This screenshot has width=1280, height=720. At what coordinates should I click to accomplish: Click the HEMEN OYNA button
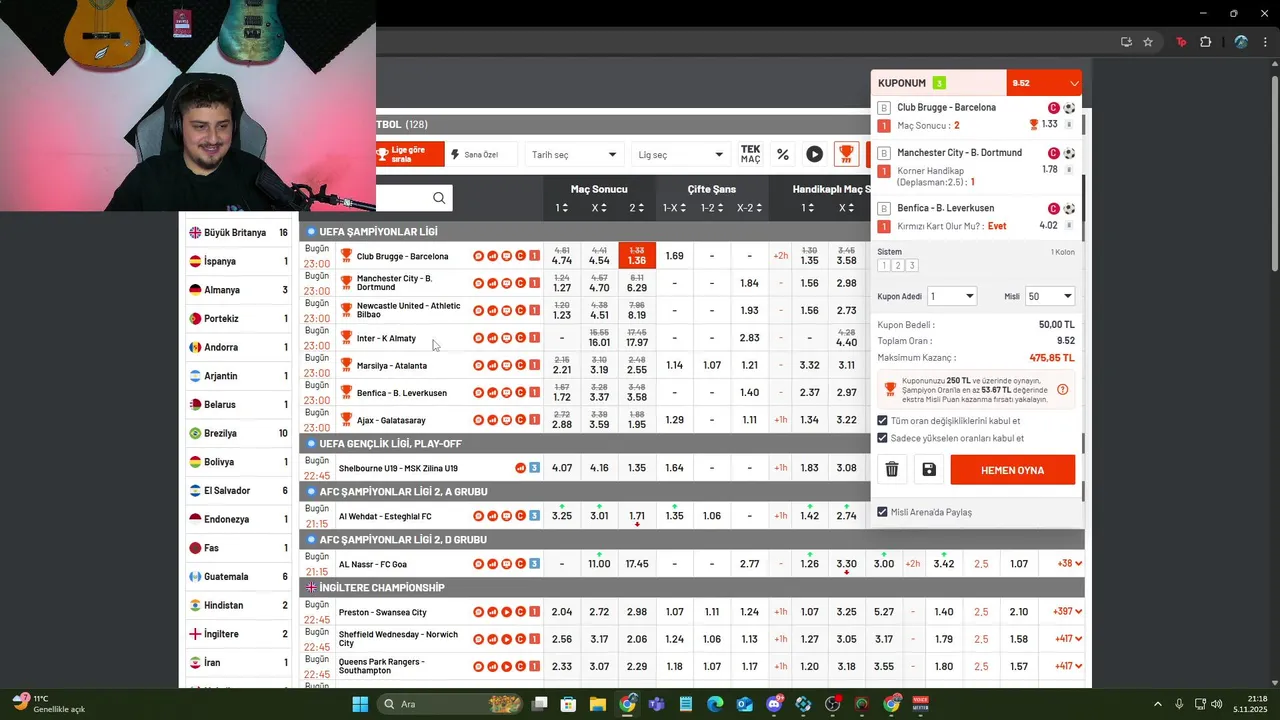click(x=1012, y=470)
